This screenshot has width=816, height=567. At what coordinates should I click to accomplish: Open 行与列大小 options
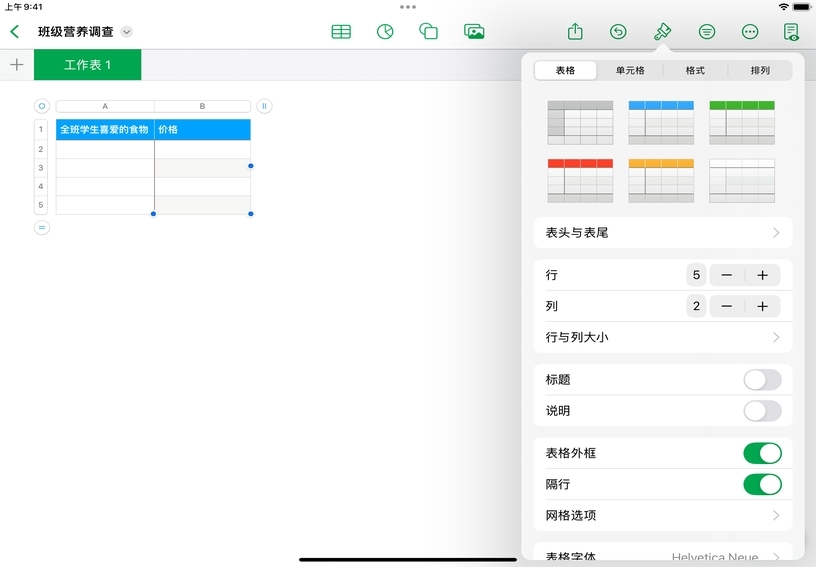click(662, 338)
